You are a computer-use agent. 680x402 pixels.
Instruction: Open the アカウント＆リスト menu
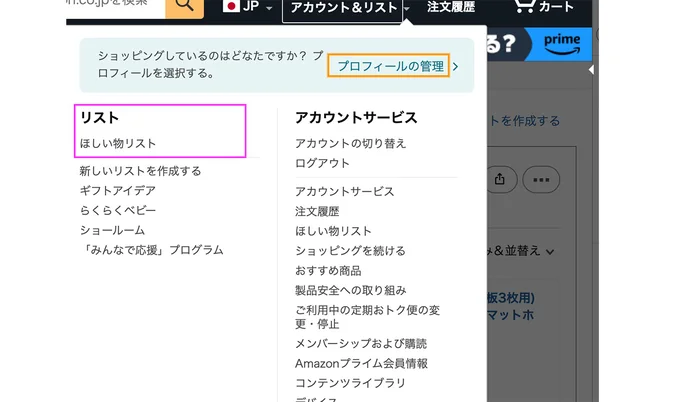click(343, 8)
